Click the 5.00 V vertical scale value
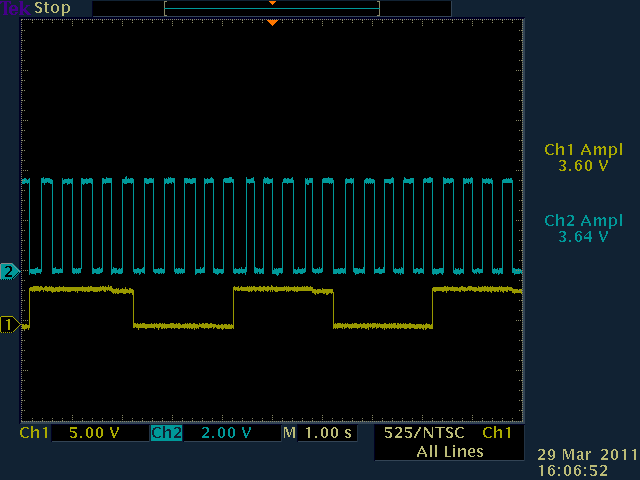The image size is (640, 480). pyautogui.click(x=93, y=433)
